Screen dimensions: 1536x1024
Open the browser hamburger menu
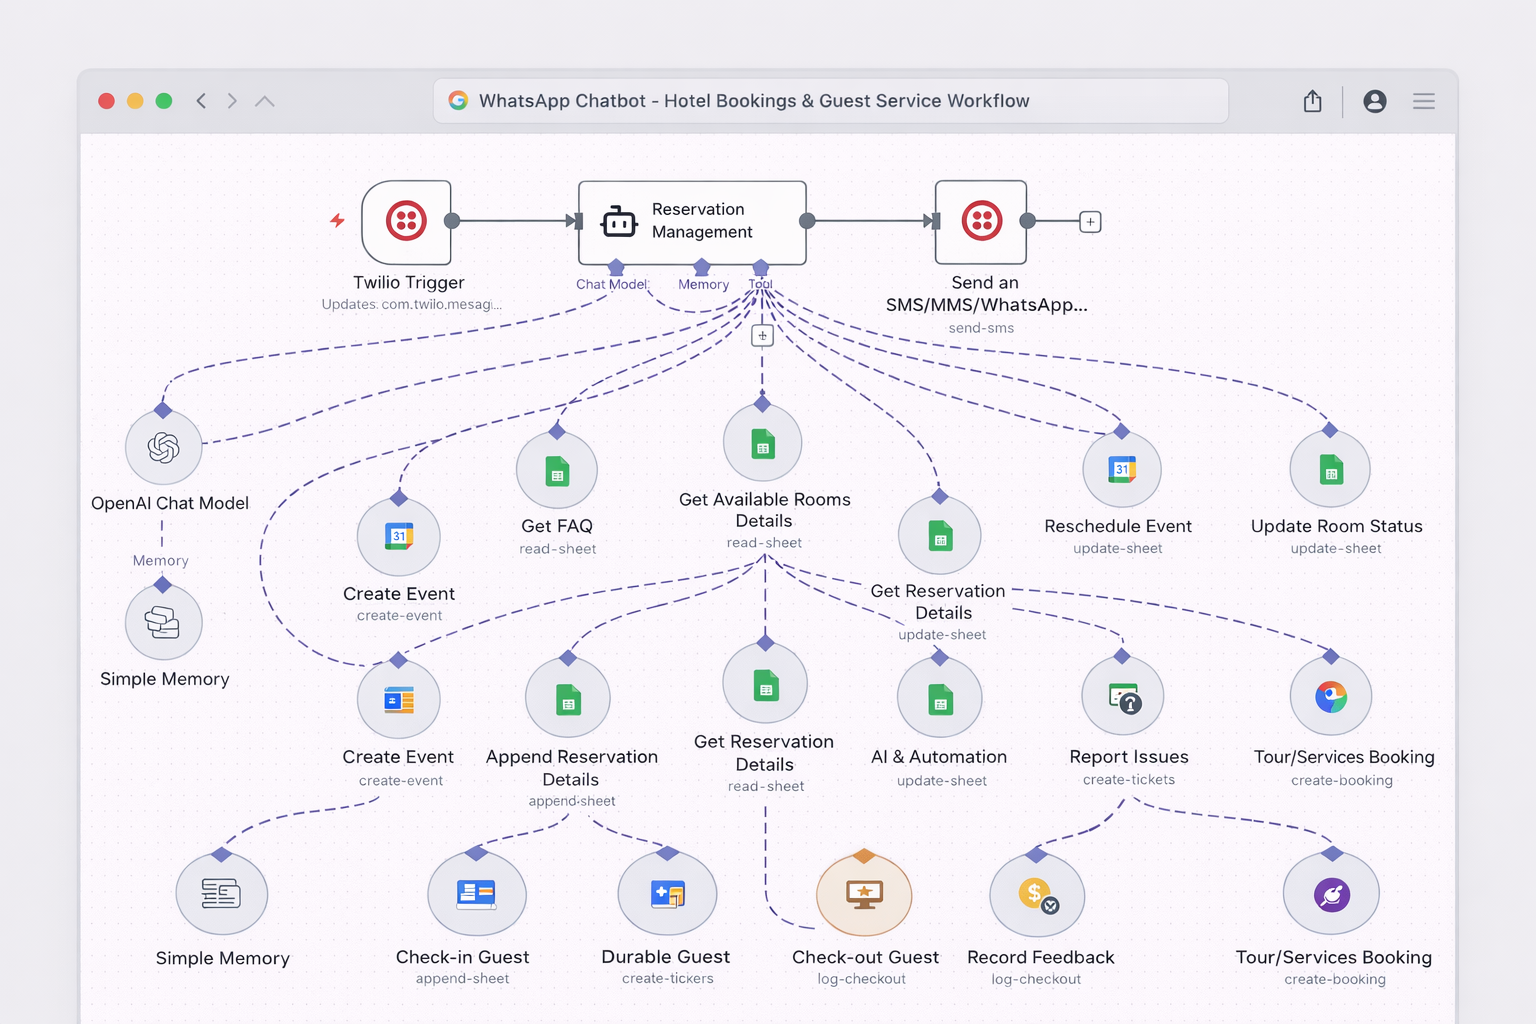1423,100
